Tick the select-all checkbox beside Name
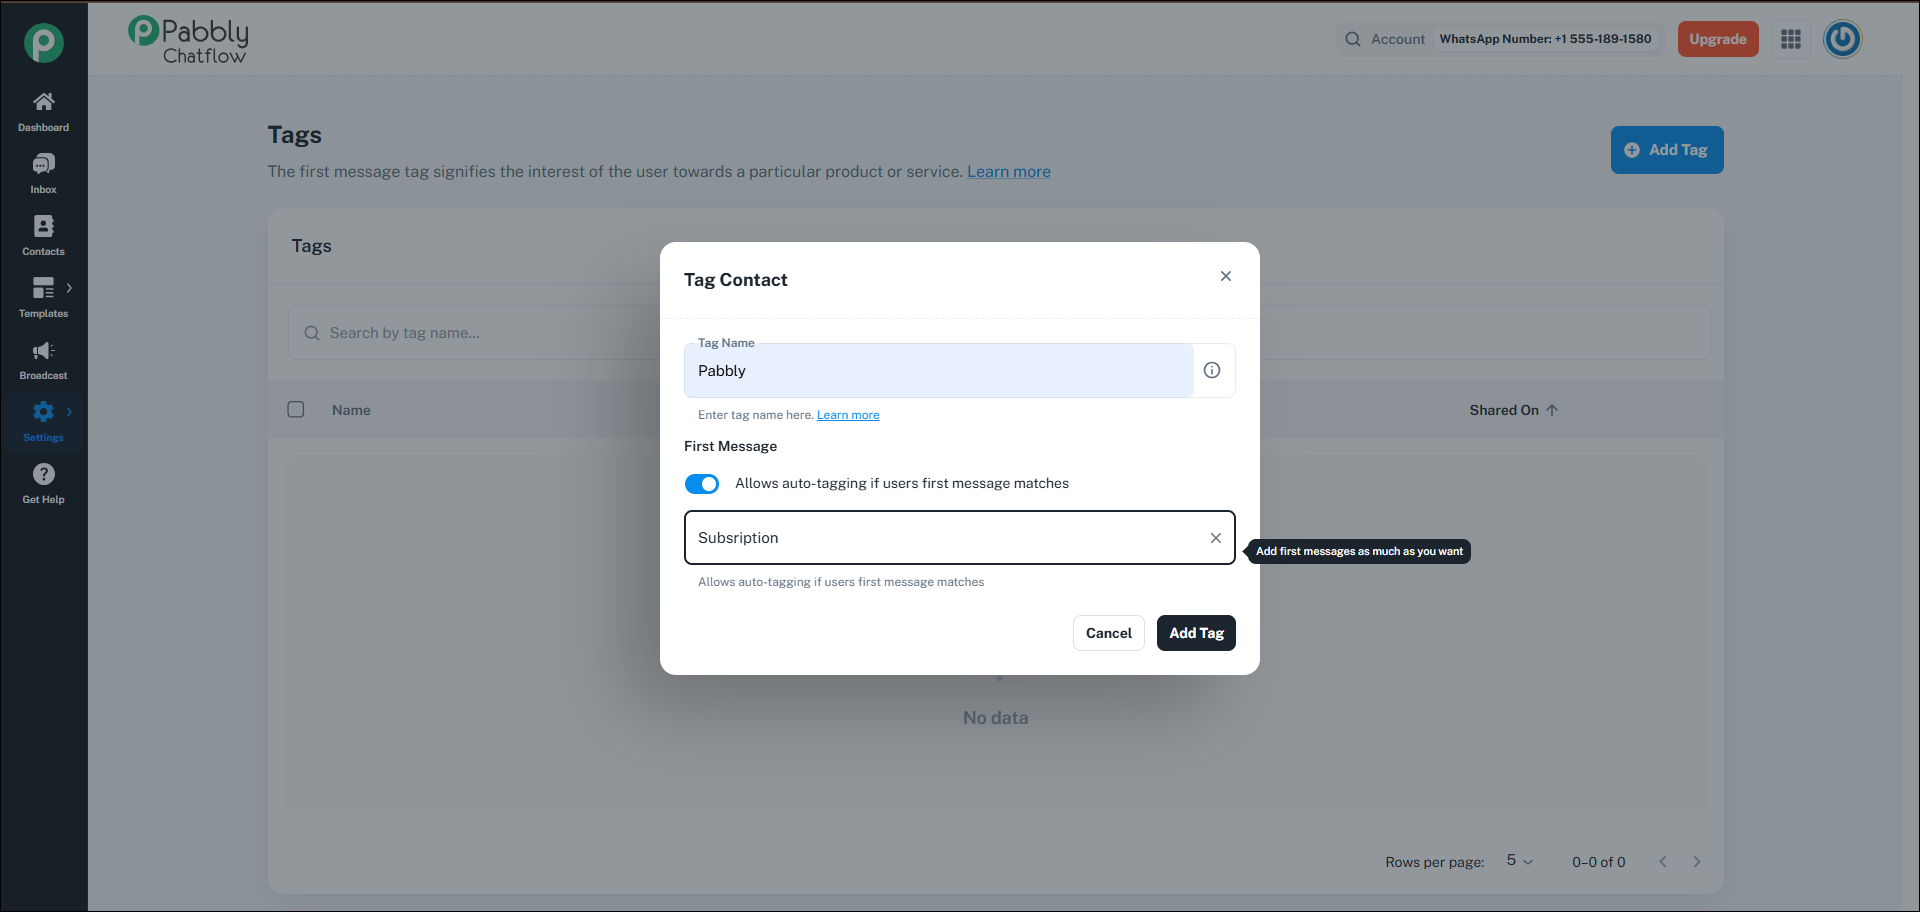 point(296,409)
